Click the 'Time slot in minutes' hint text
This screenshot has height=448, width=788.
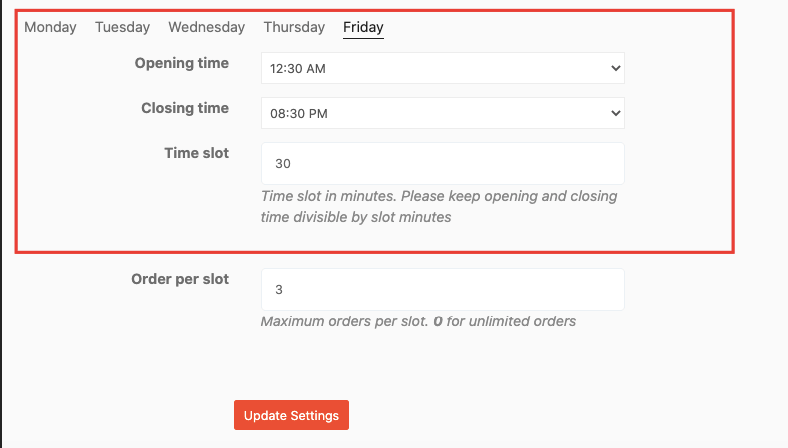click(x=329, y=196)
